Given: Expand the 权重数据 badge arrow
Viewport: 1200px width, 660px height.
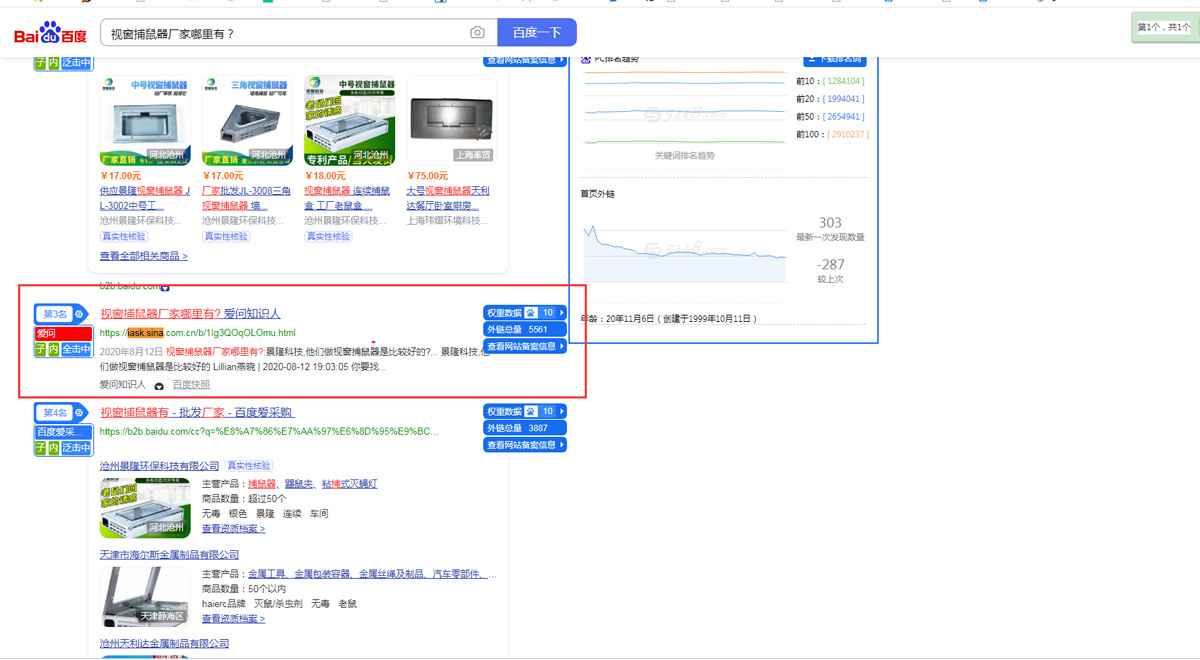Looking at the screenshot, I should point(562,312).
